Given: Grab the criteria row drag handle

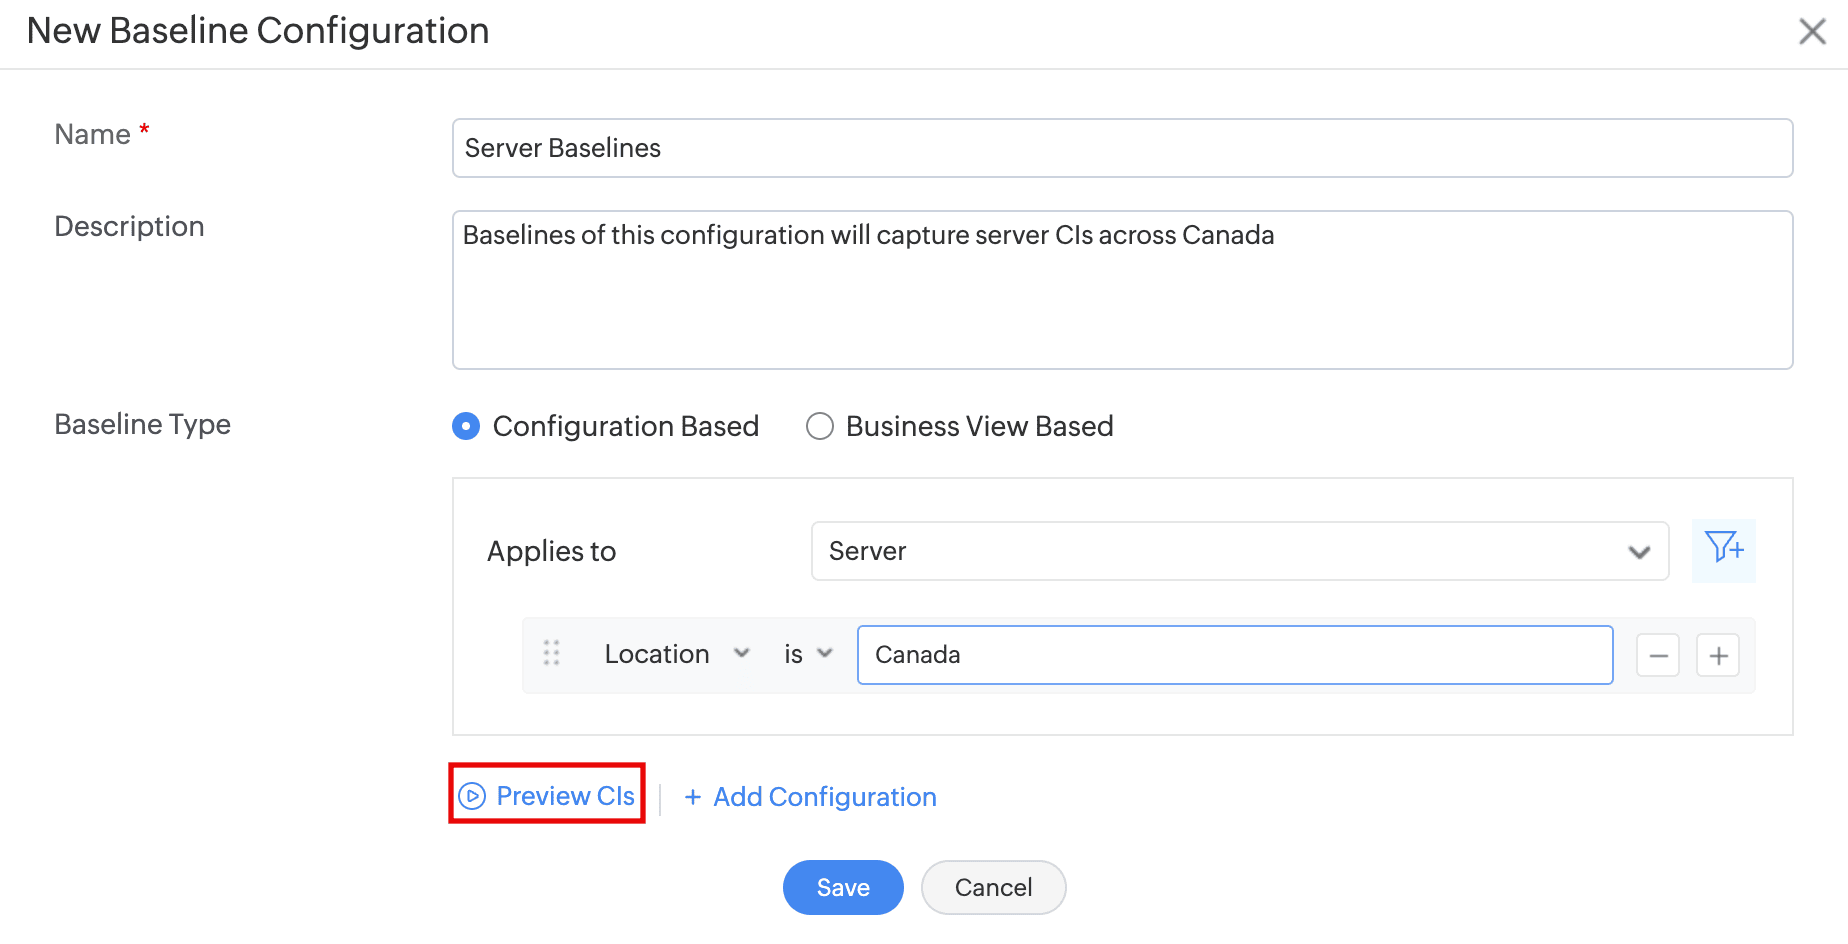Looking at the screenshot, I should pyautogui.click(x=551, y=654).
